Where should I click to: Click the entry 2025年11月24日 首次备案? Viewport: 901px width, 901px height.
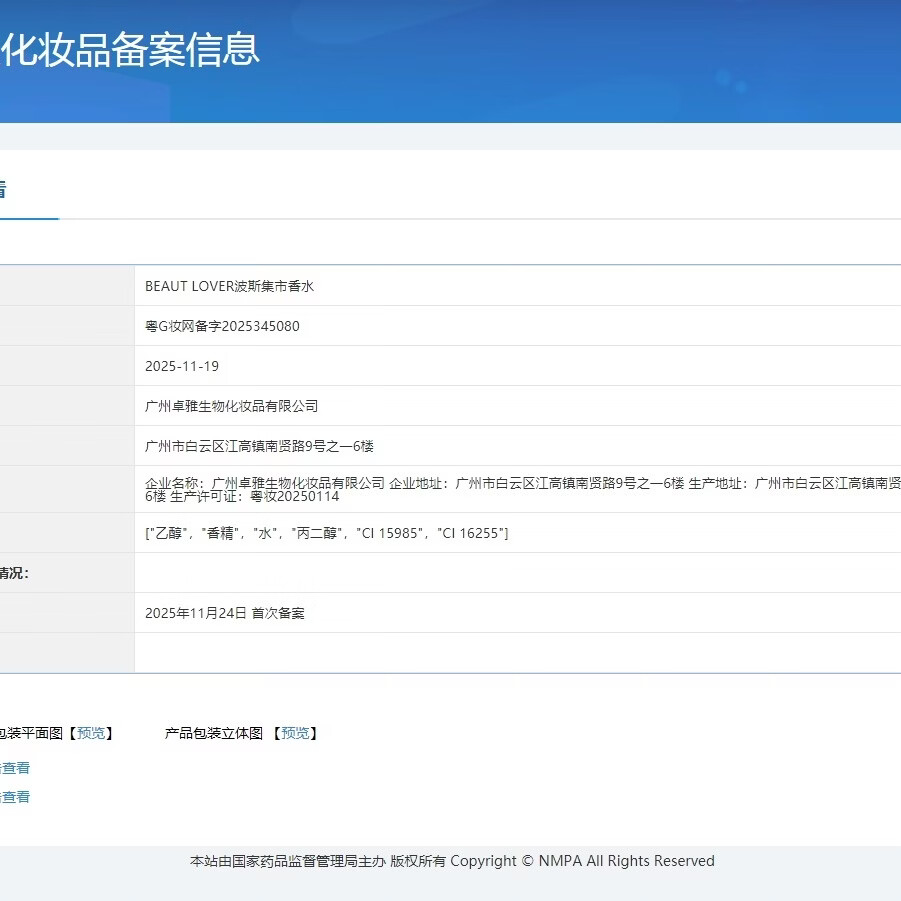click(x=225, y=613)
